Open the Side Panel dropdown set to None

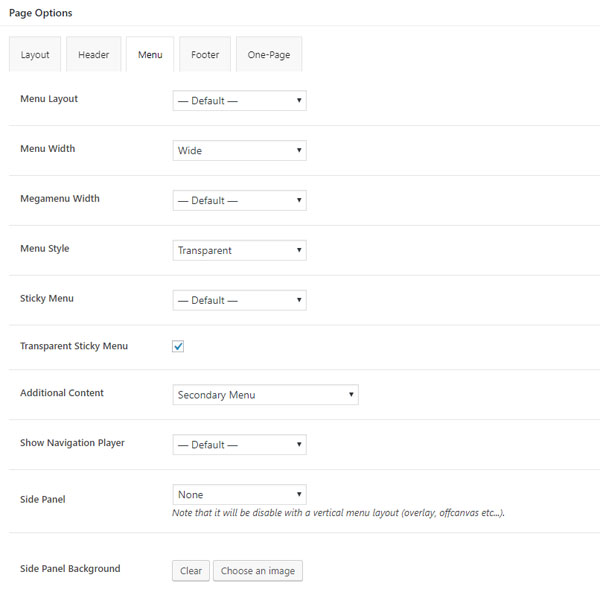(240, 494)
